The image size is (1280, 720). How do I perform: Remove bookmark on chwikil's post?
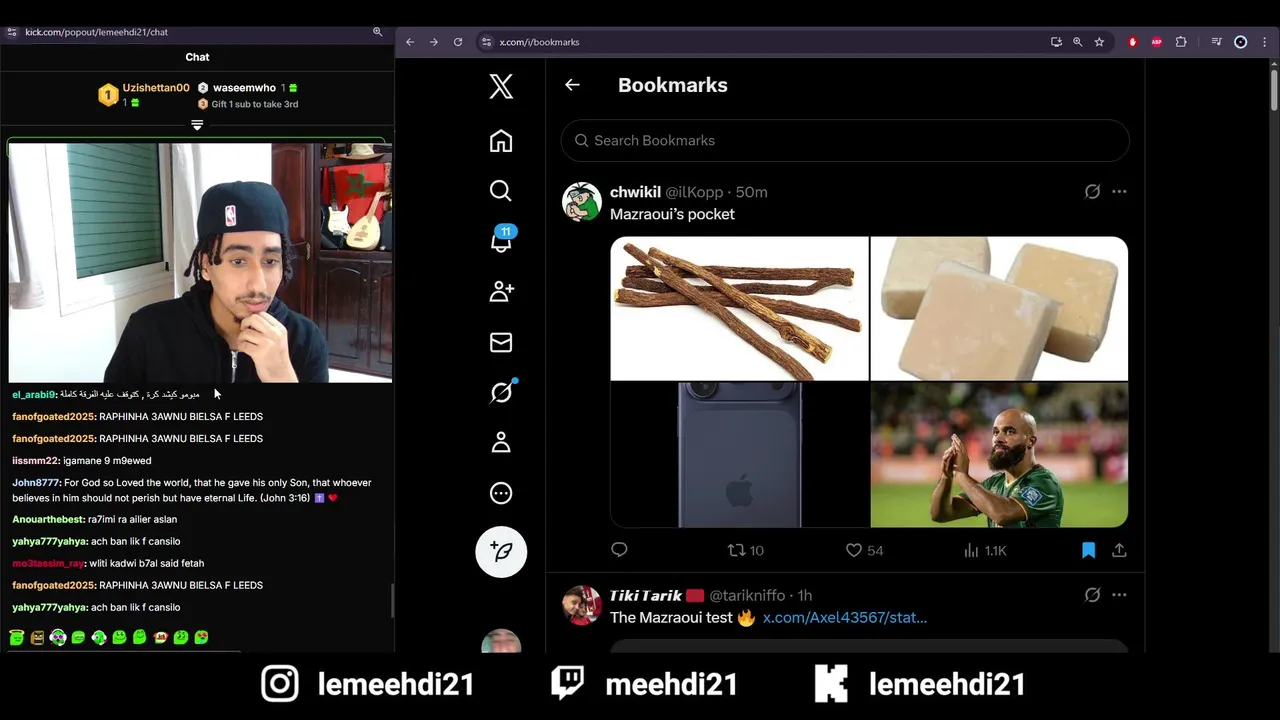tap(1089, 550)
